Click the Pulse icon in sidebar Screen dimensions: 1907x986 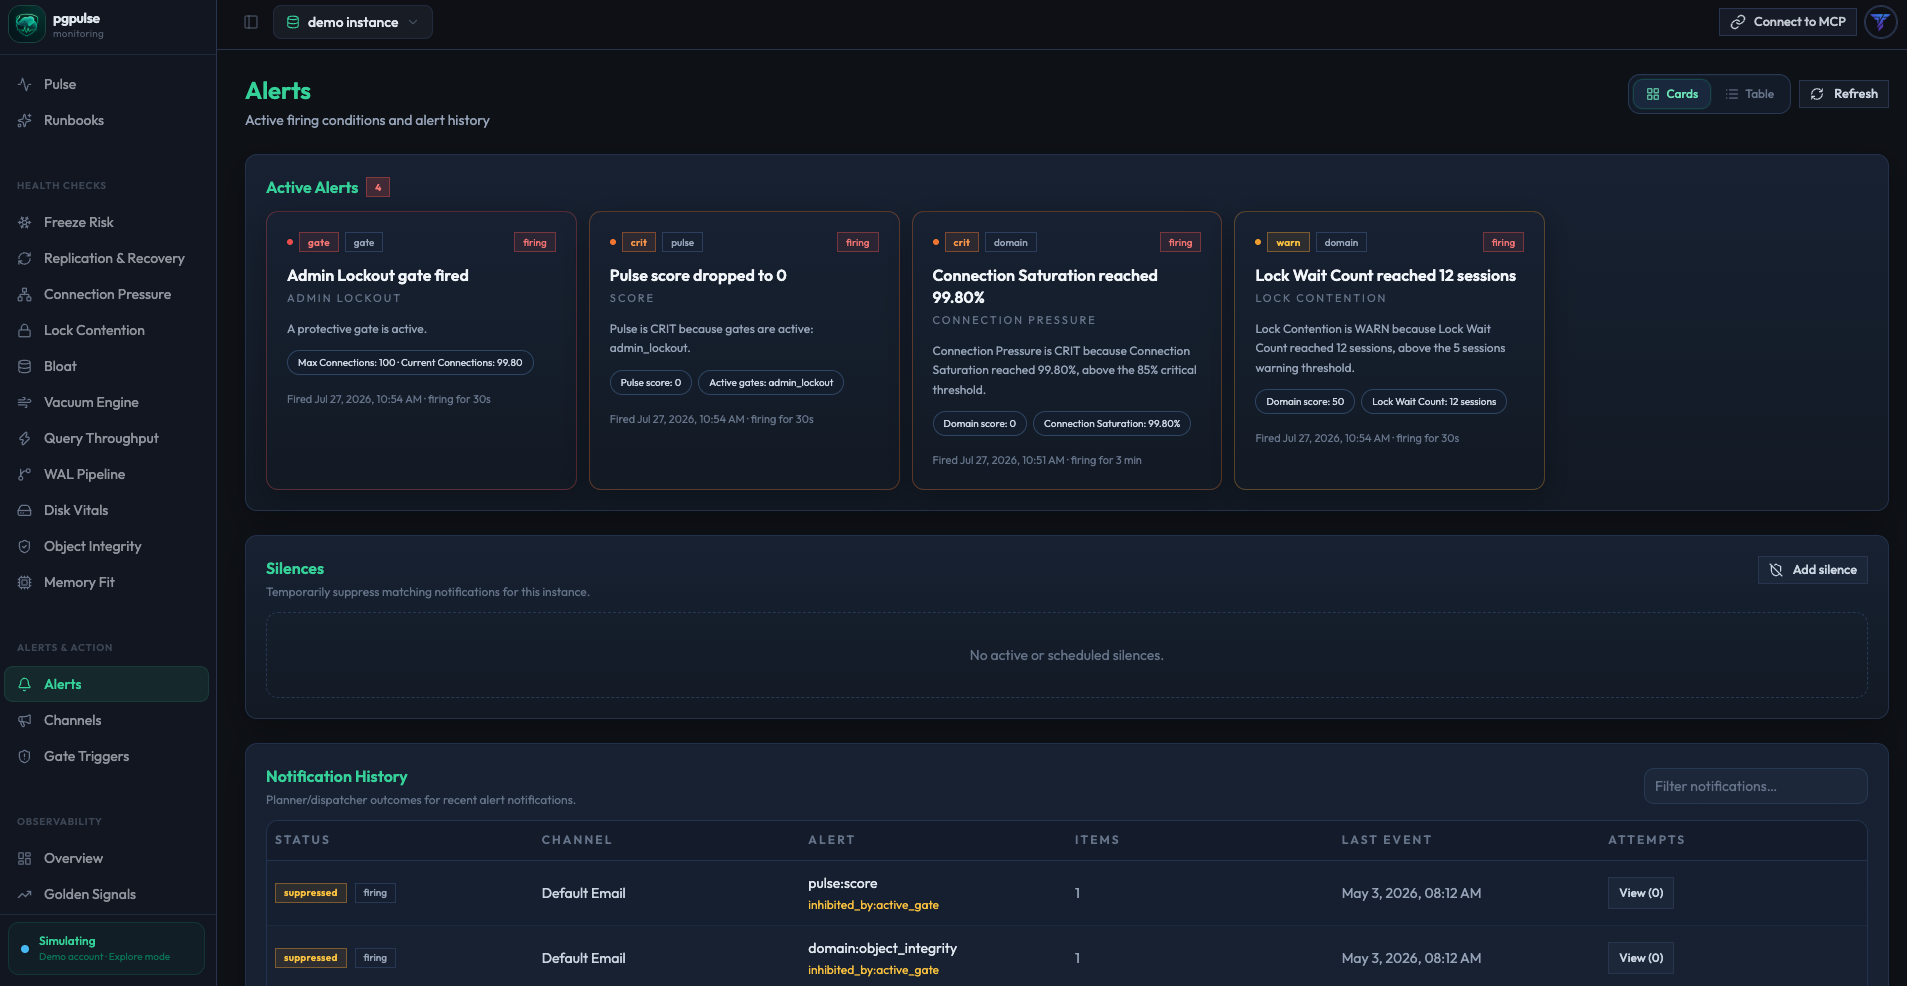tap(25, 84)
